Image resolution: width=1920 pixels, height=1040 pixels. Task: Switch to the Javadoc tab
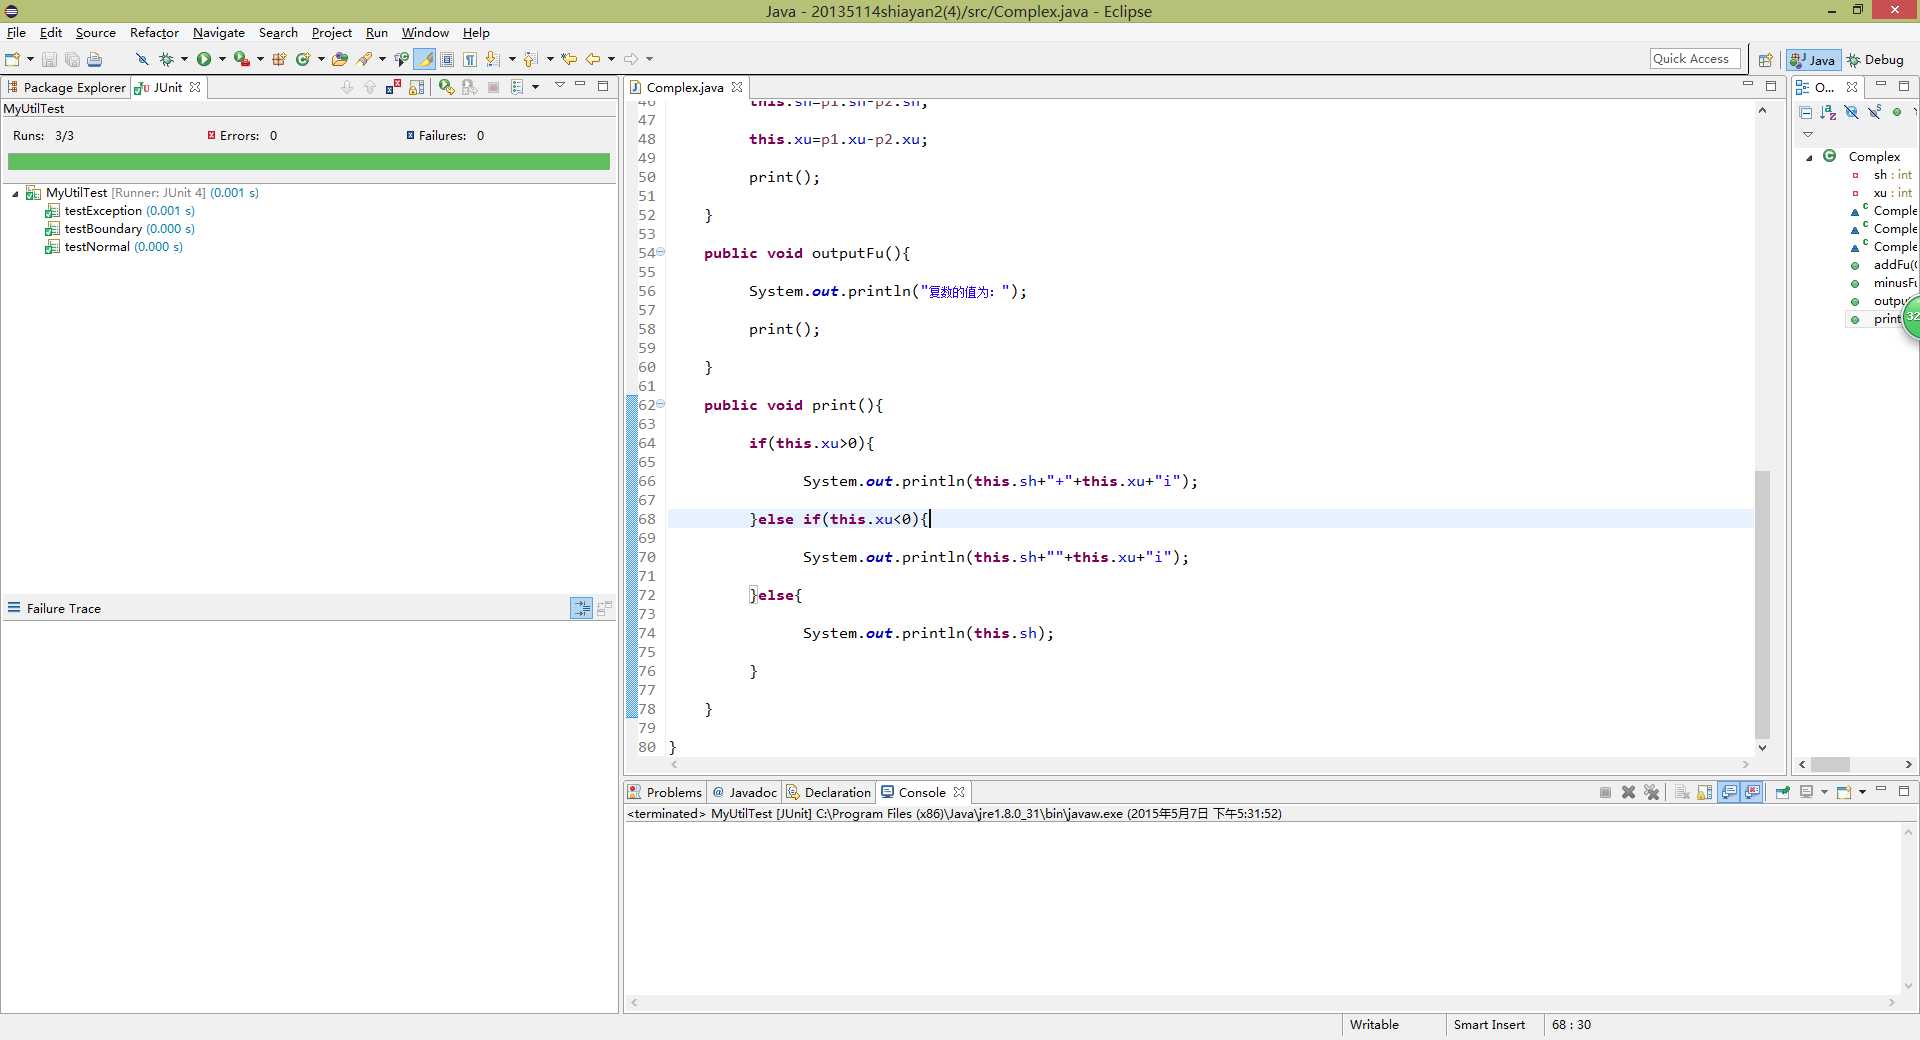click(744, 792)
